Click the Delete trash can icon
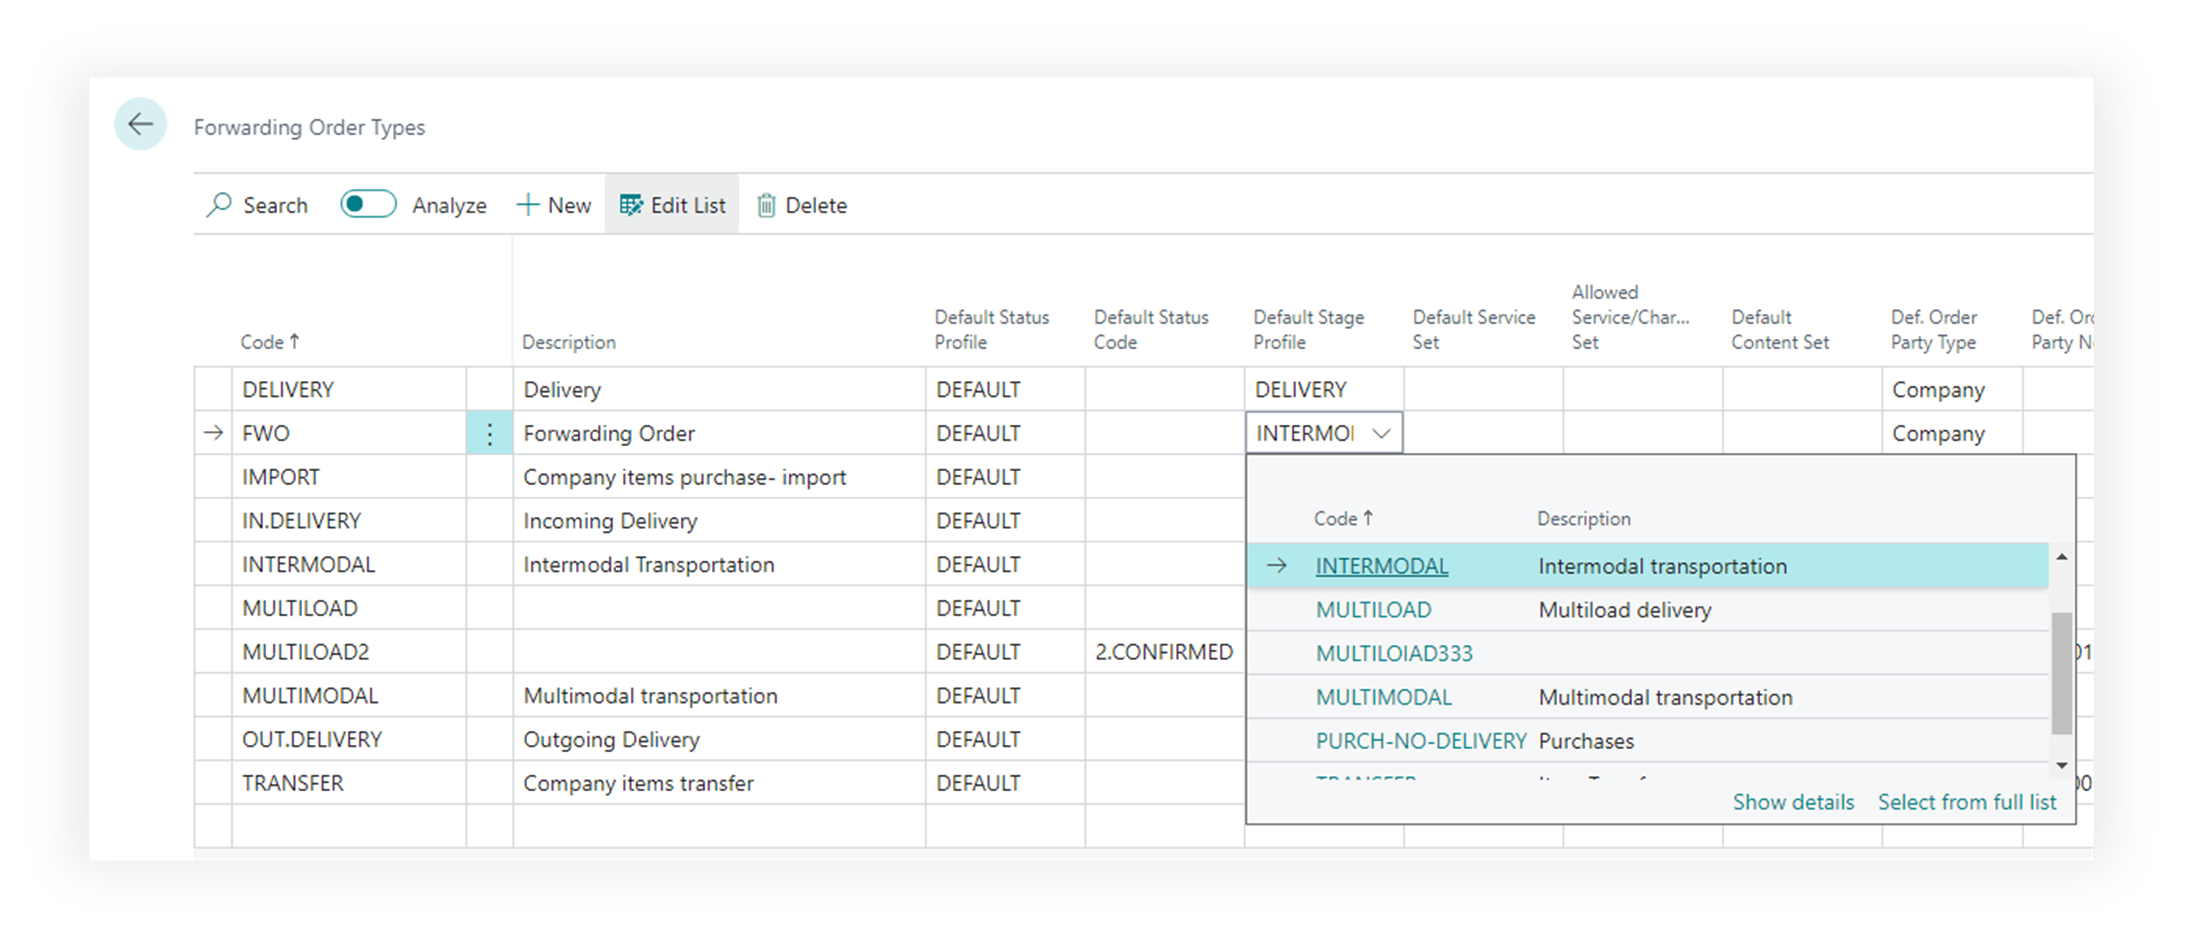The height and width of the screenshot is (938, 2195). (766, 205)
